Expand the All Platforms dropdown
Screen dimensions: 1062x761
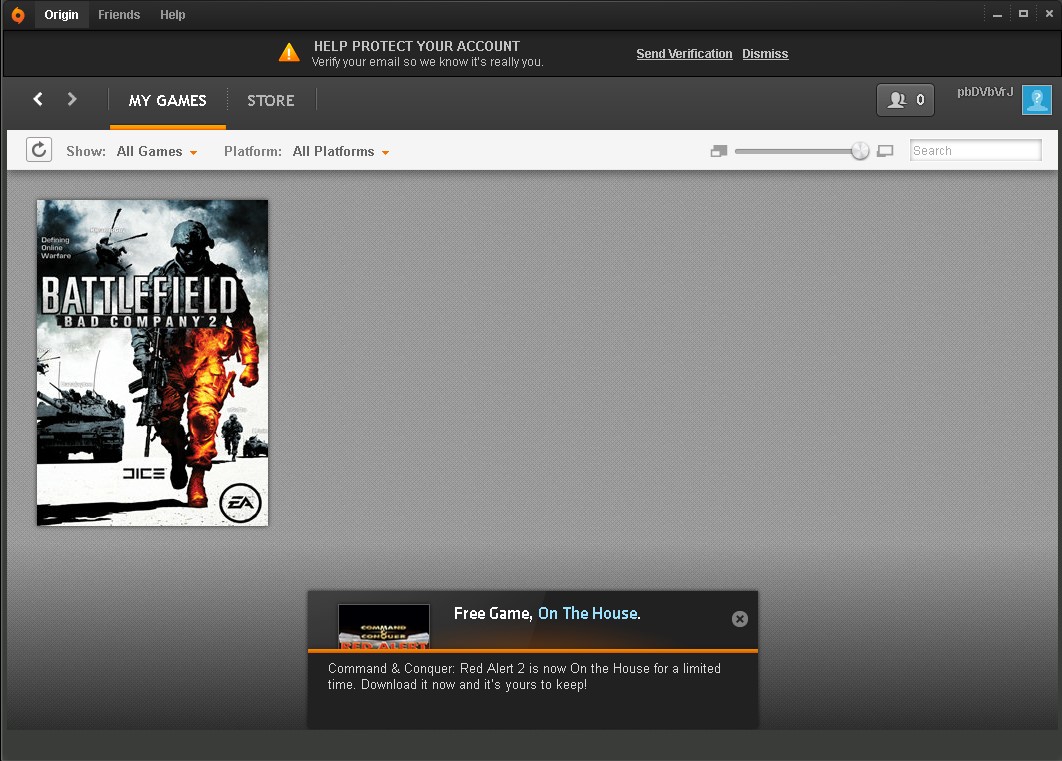pos(341,152)
